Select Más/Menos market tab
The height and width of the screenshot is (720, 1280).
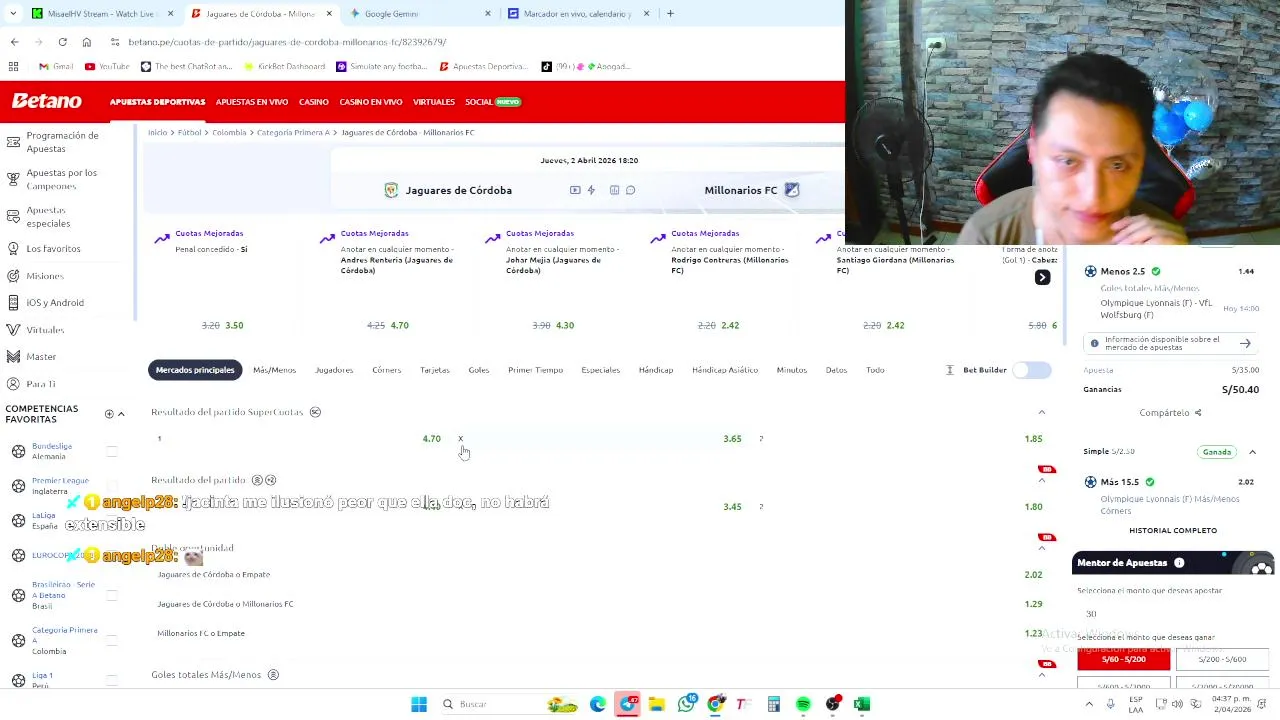point(274,370)
